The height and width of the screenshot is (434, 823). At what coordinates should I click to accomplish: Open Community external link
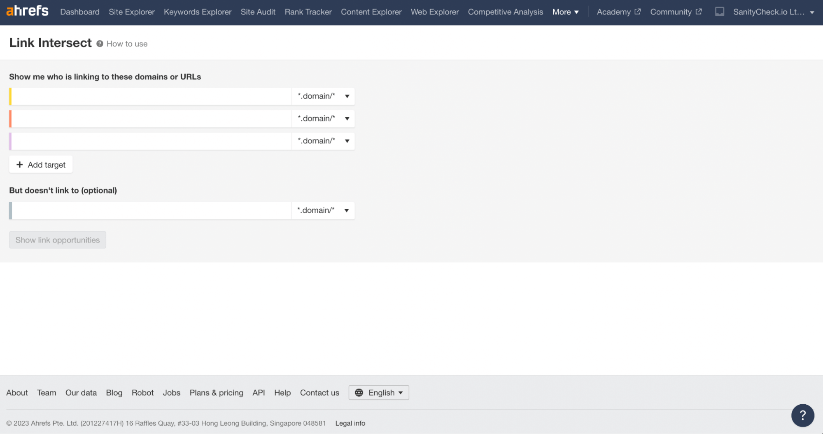pyautogui.click(x=675, y=12)
